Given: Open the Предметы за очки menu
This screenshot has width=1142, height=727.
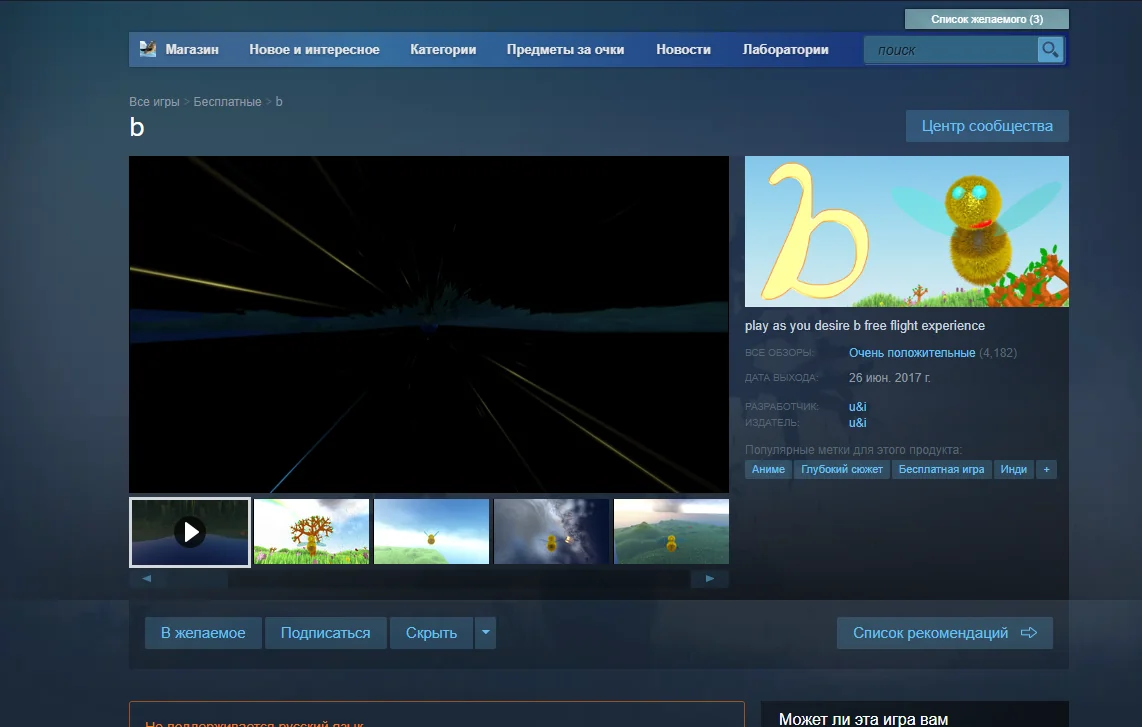Looking at the screenshot, I should point(565,50).
